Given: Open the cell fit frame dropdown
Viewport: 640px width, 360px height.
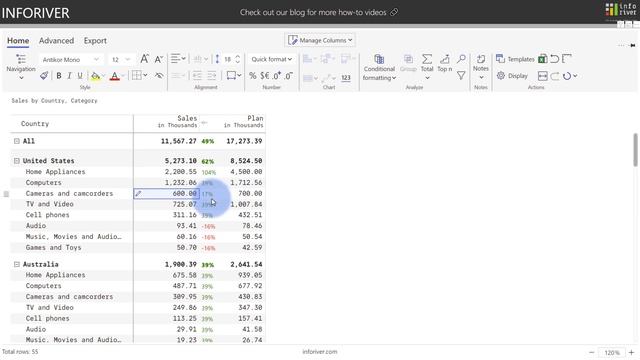Looking at the screenshot, I should (234, 76).
